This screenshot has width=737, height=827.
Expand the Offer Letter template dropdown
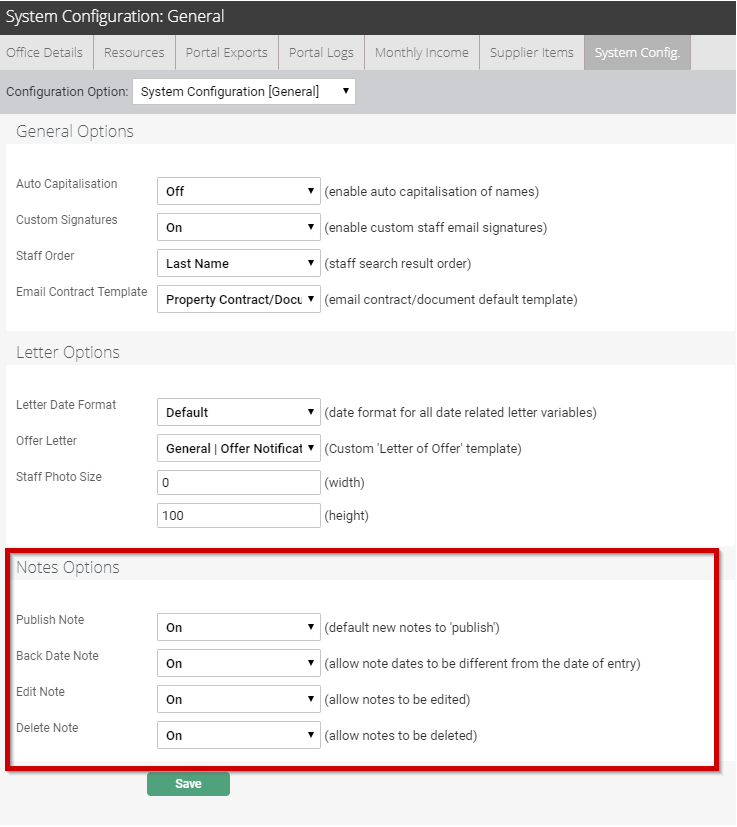[238, 448]
